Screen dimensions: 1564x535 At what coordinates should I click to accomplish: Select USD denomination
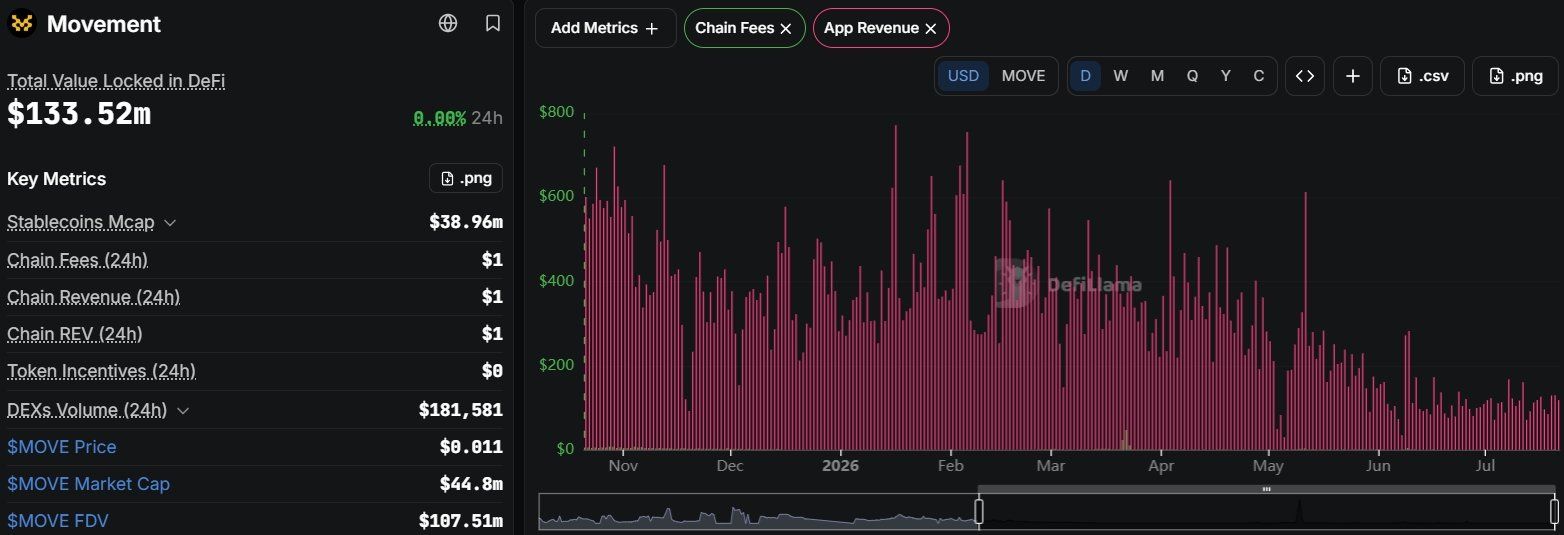(x=963, y=76)
